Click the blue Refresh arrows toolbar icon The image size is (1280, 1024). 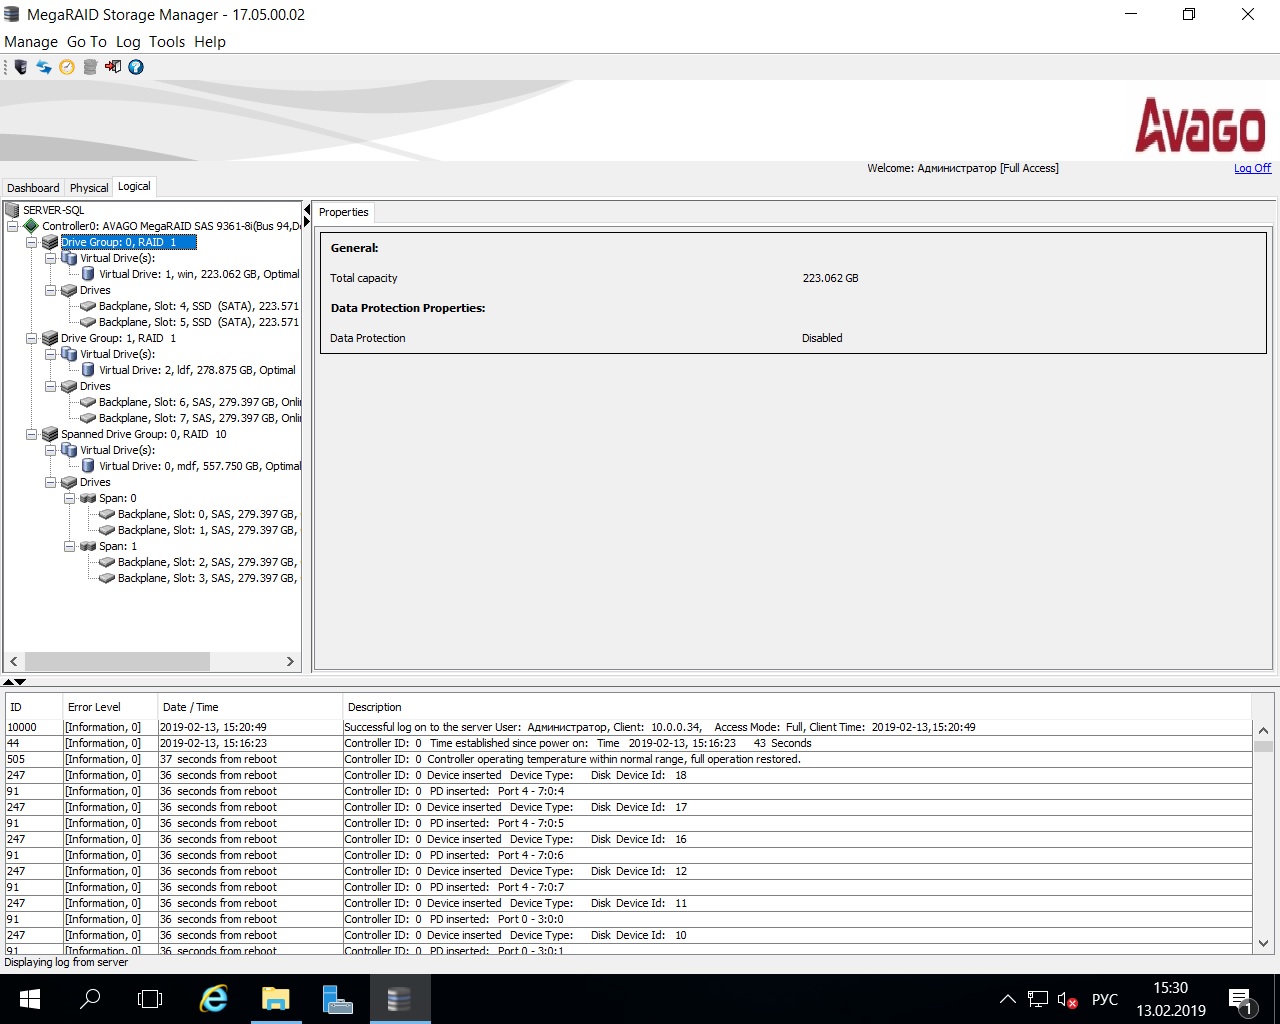pos(44,67)
